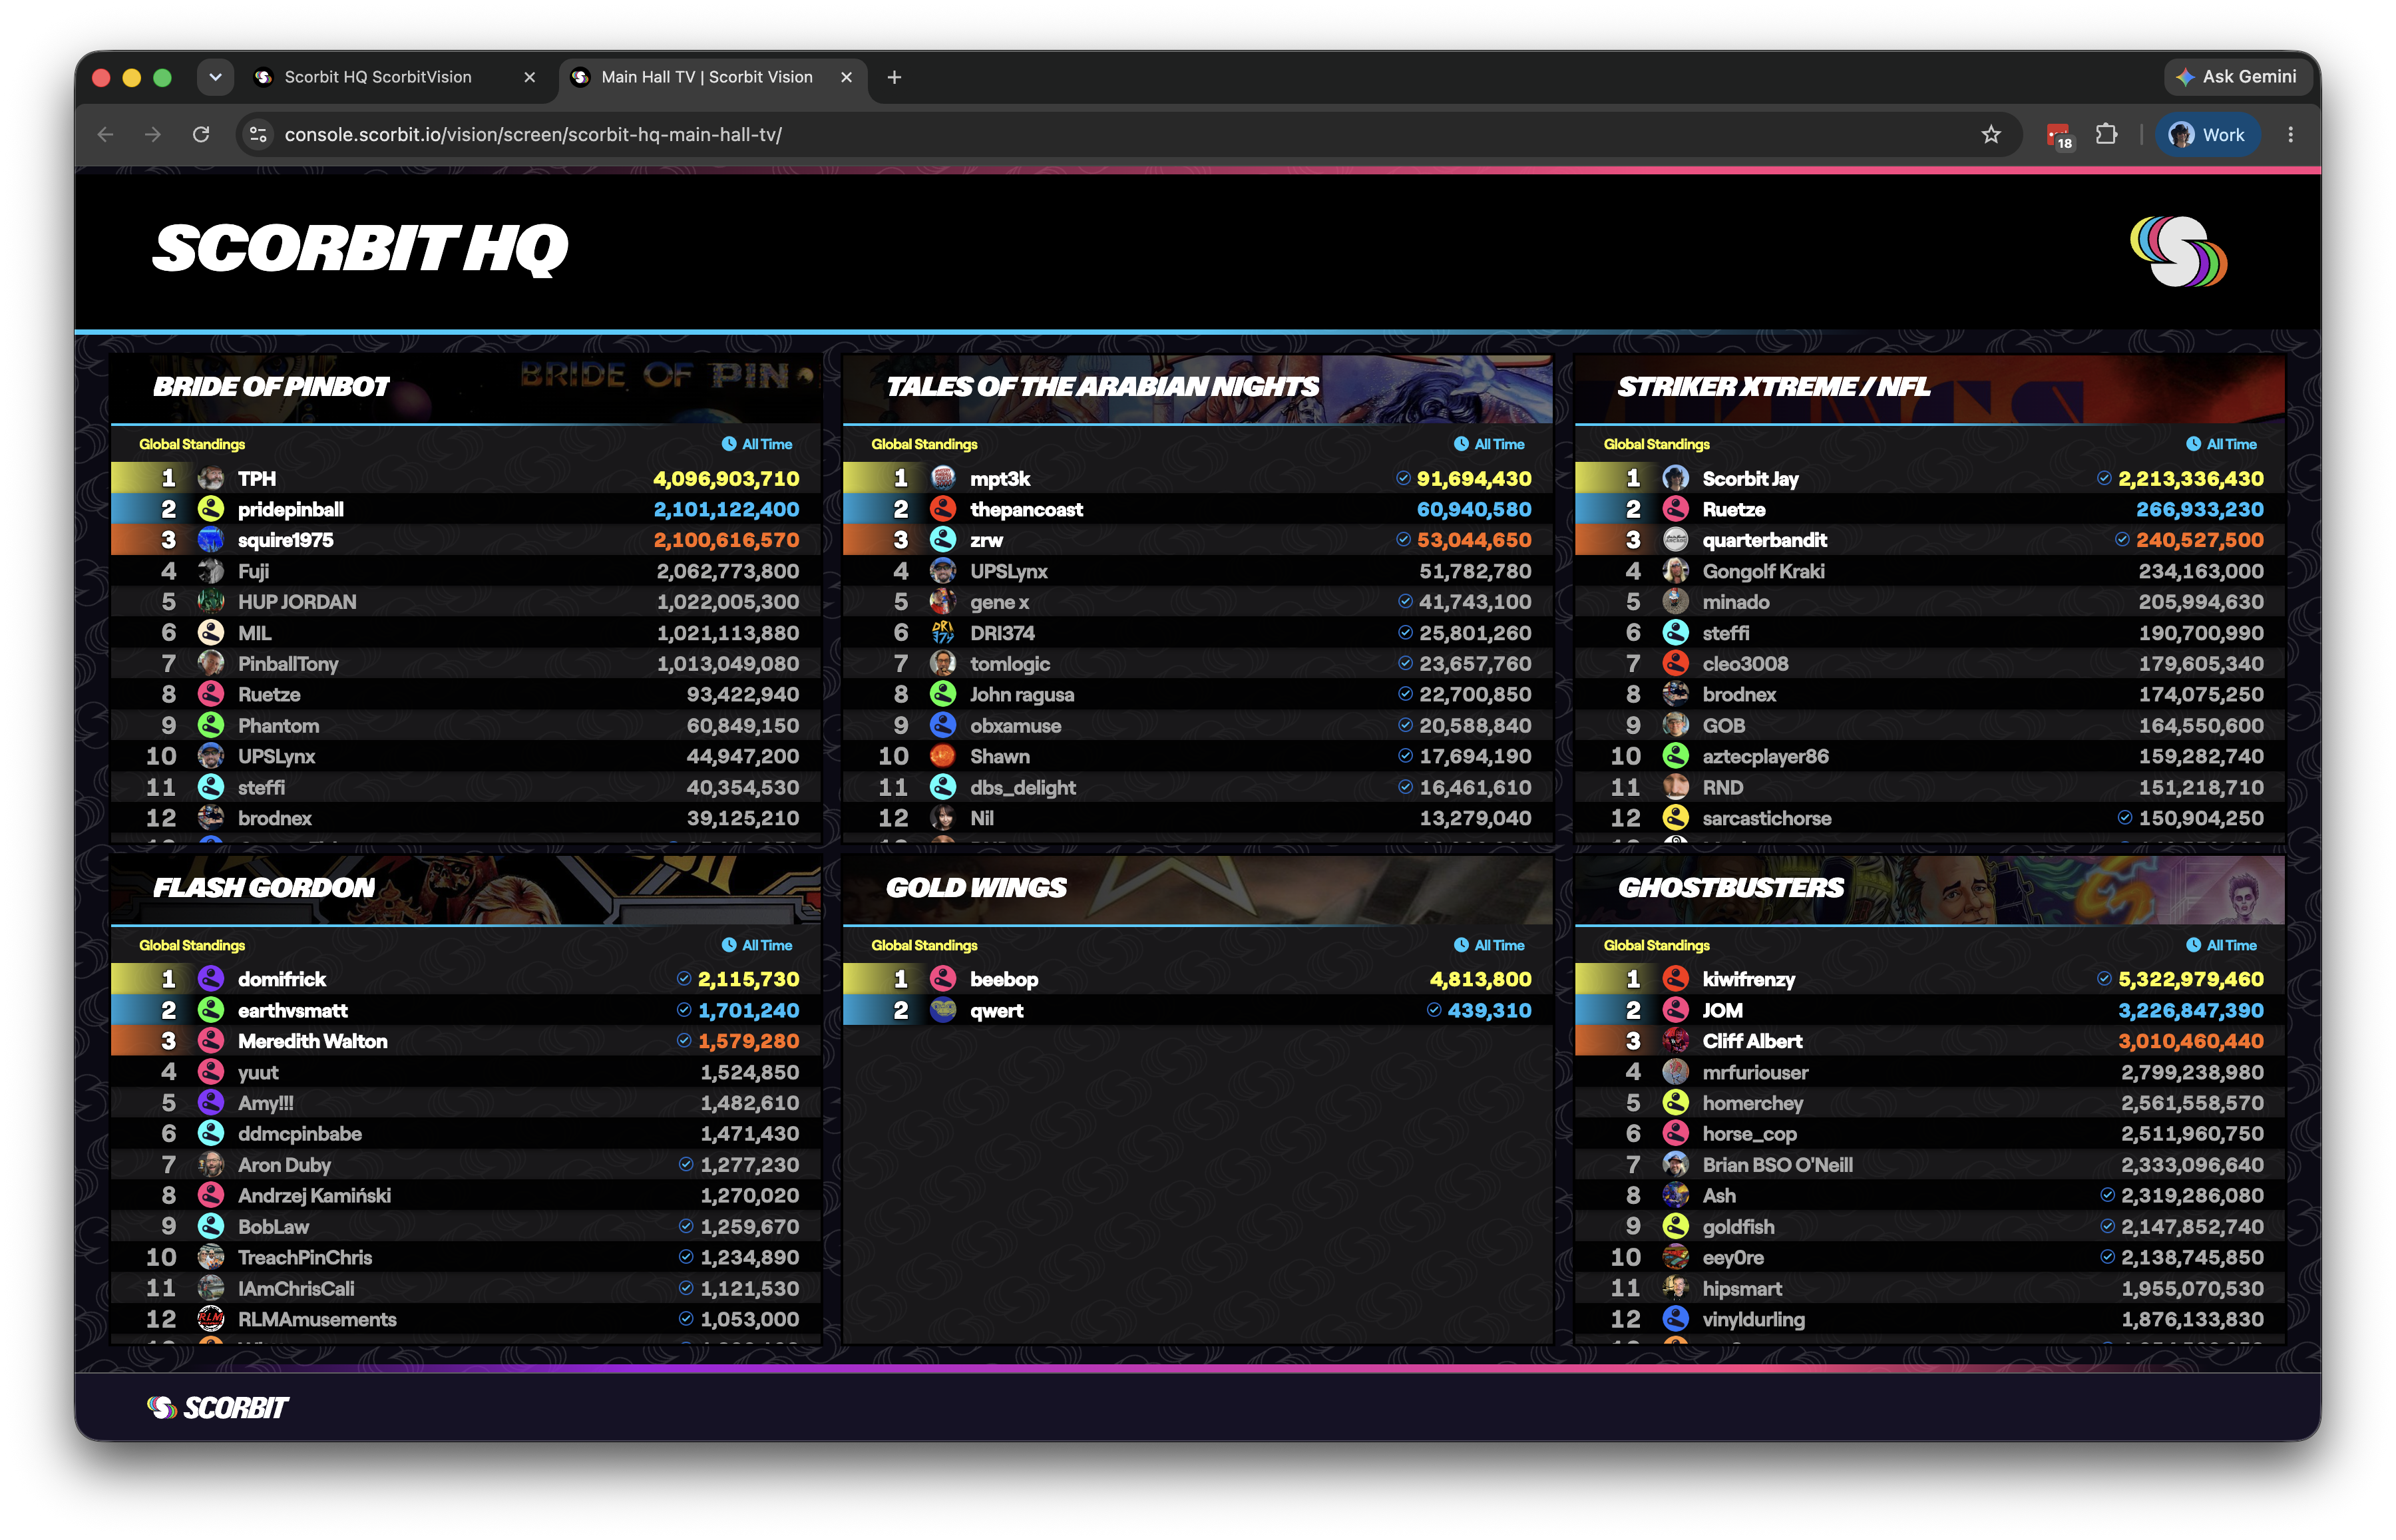Image resolution: width=2396 pixels, height=1540 pixels.
Task: Click the Scorbit logo in the footer
Action: pos(218,1407)
